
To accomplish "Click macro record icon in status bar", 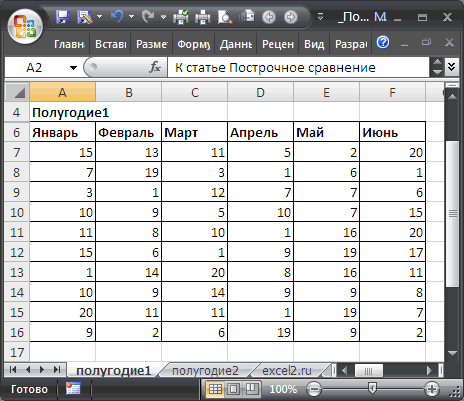I will click(73, 389).
